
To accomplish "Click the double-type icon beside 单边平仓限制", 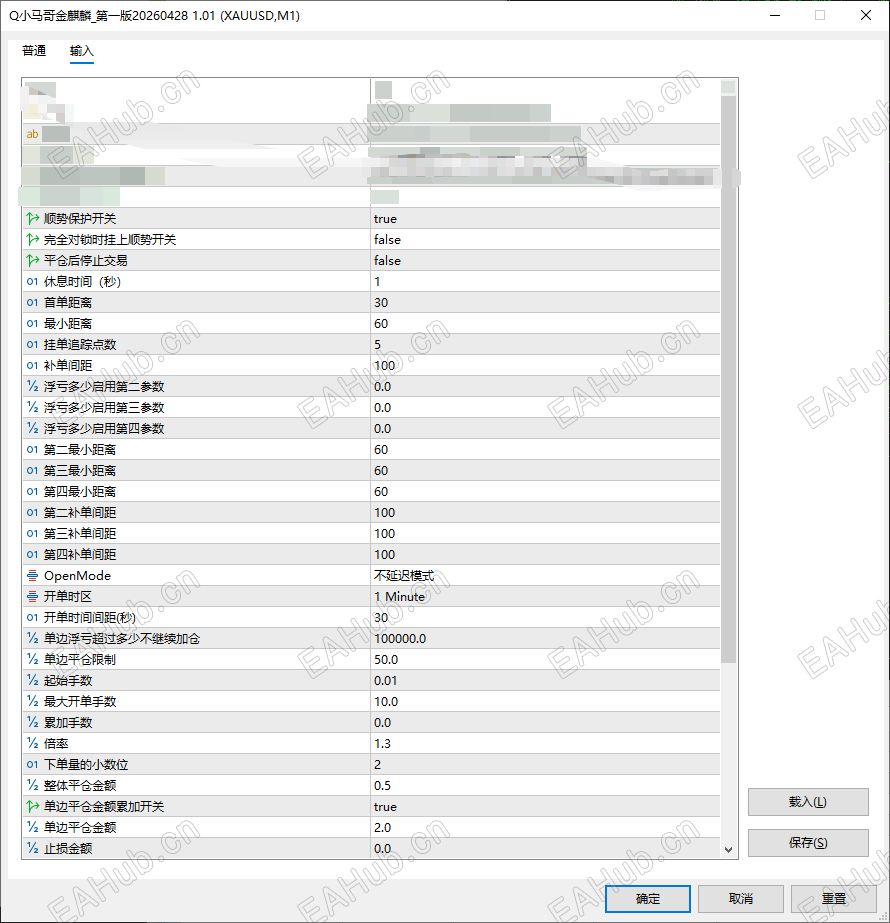I will point(32,659).
